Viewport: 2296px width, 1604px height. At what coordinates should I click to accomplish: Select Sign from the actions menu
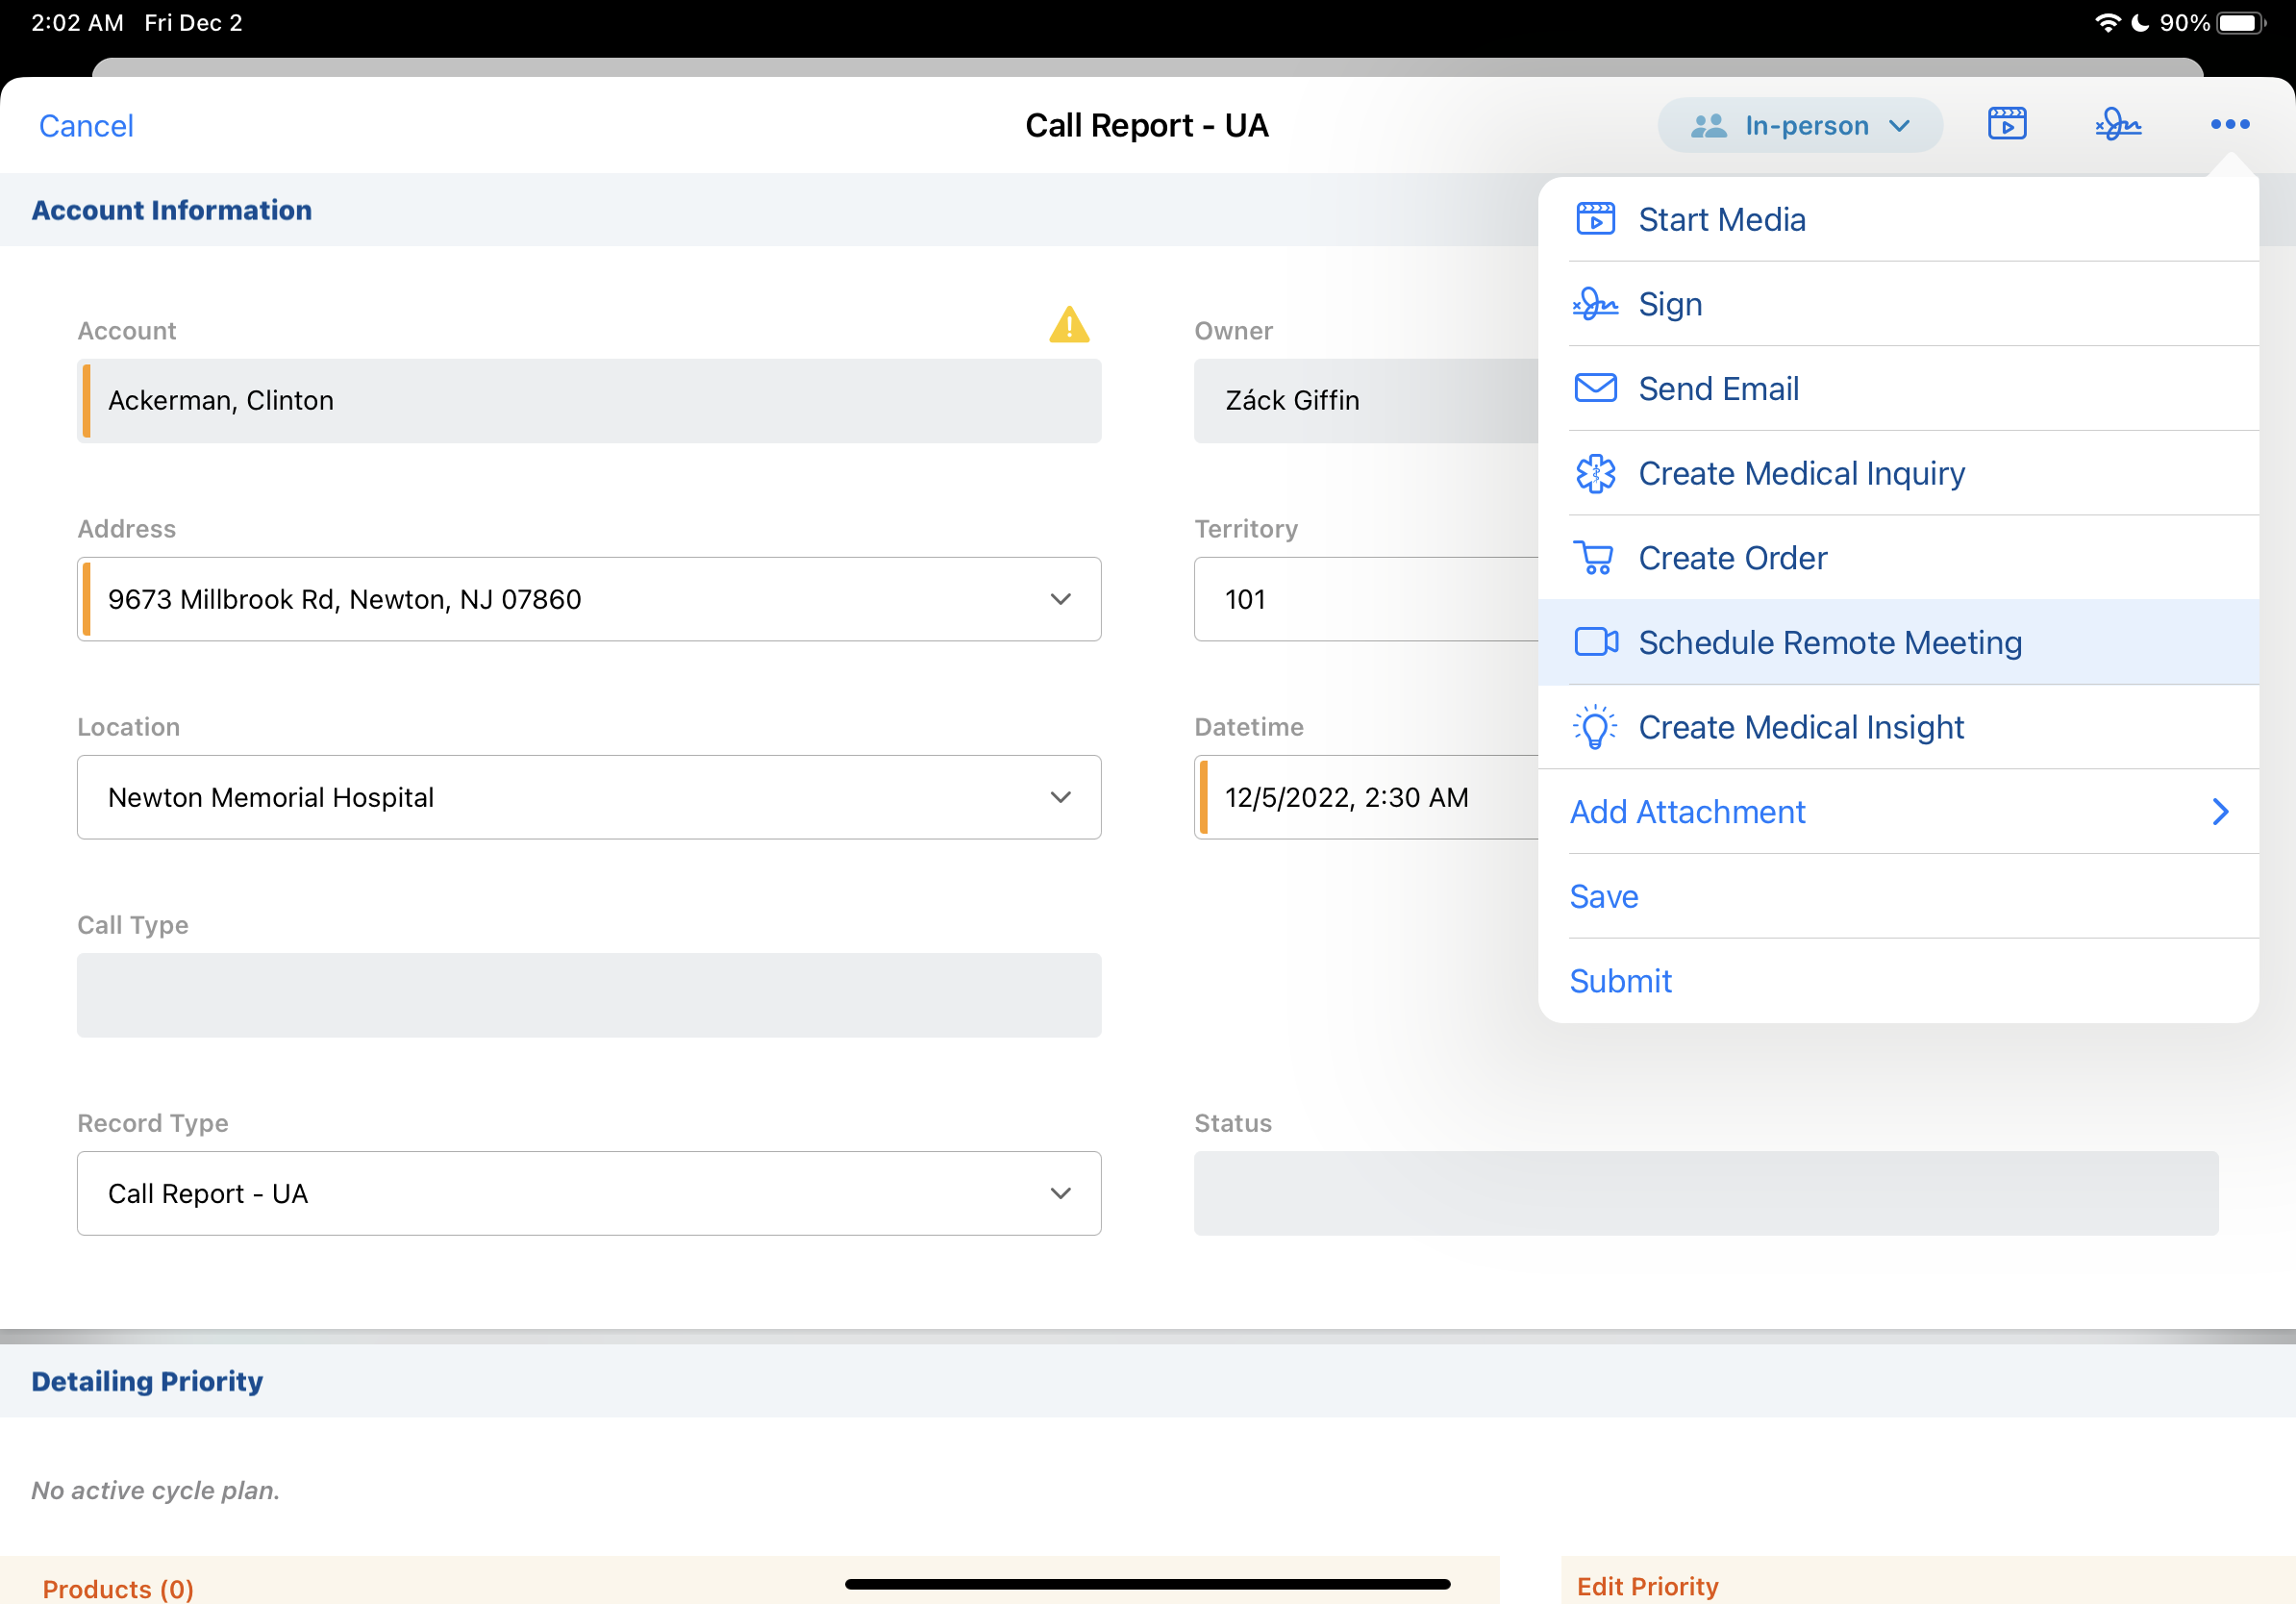1669,304
